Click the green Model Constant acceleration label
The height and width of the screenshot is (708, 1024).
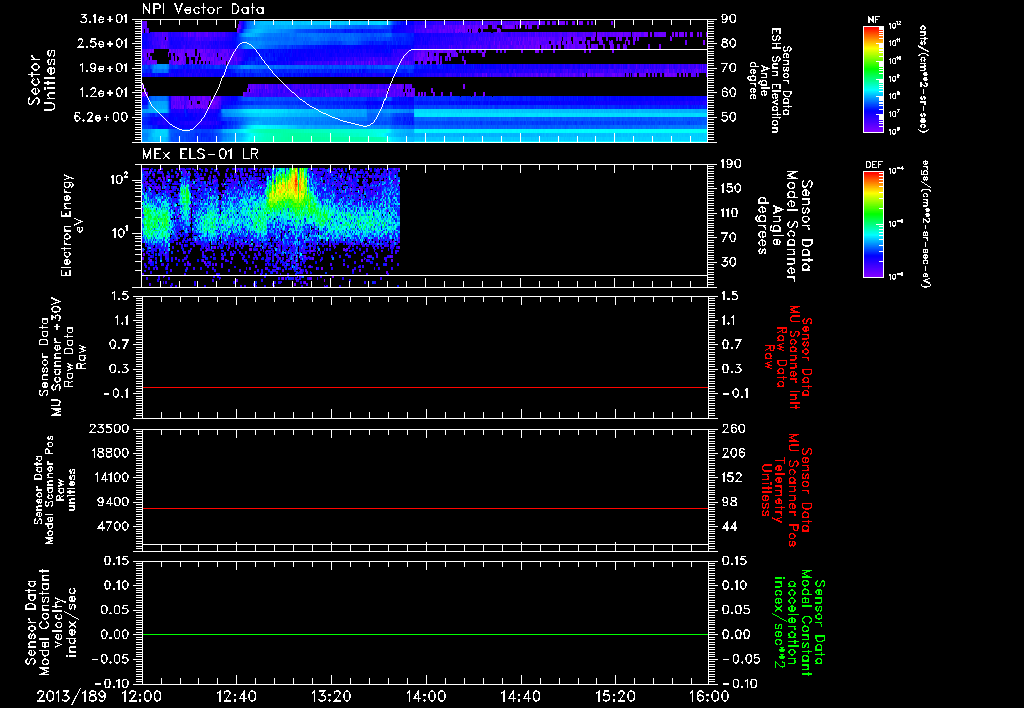(799, 624)
